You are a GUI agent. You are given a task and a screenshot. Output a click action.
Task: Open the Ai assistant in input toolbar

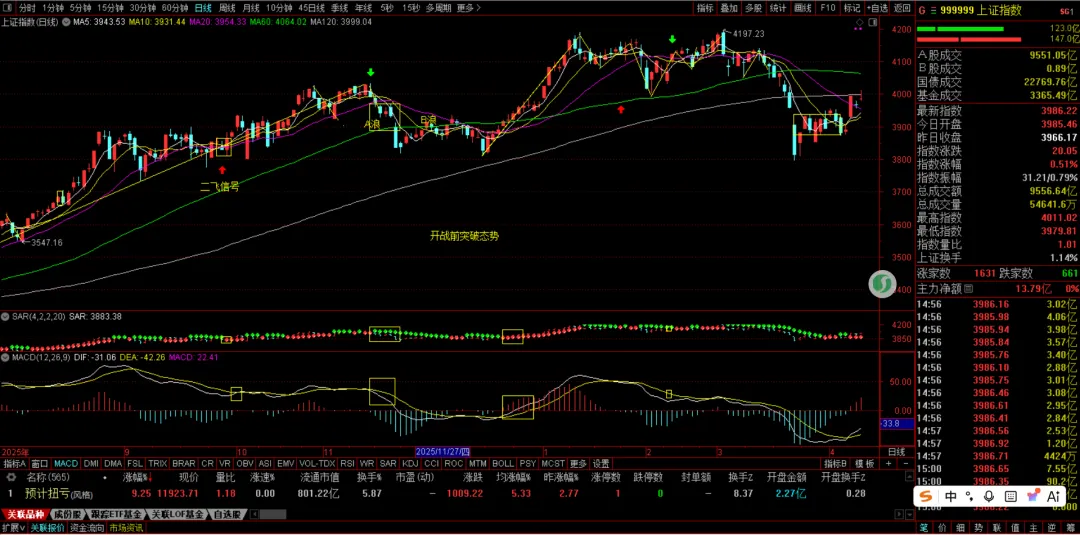[x=1053, y=496]
